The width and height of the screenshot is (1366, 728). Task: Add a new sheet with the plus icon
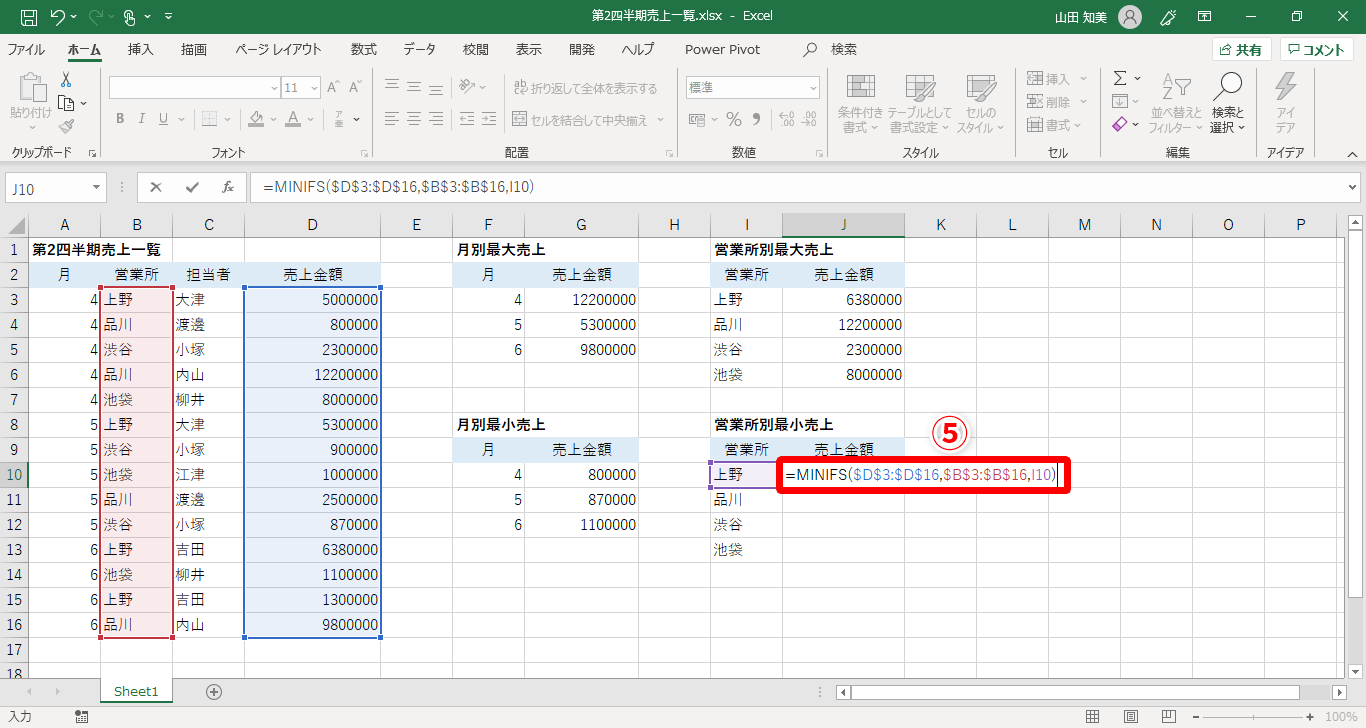[x=213, y=691]
